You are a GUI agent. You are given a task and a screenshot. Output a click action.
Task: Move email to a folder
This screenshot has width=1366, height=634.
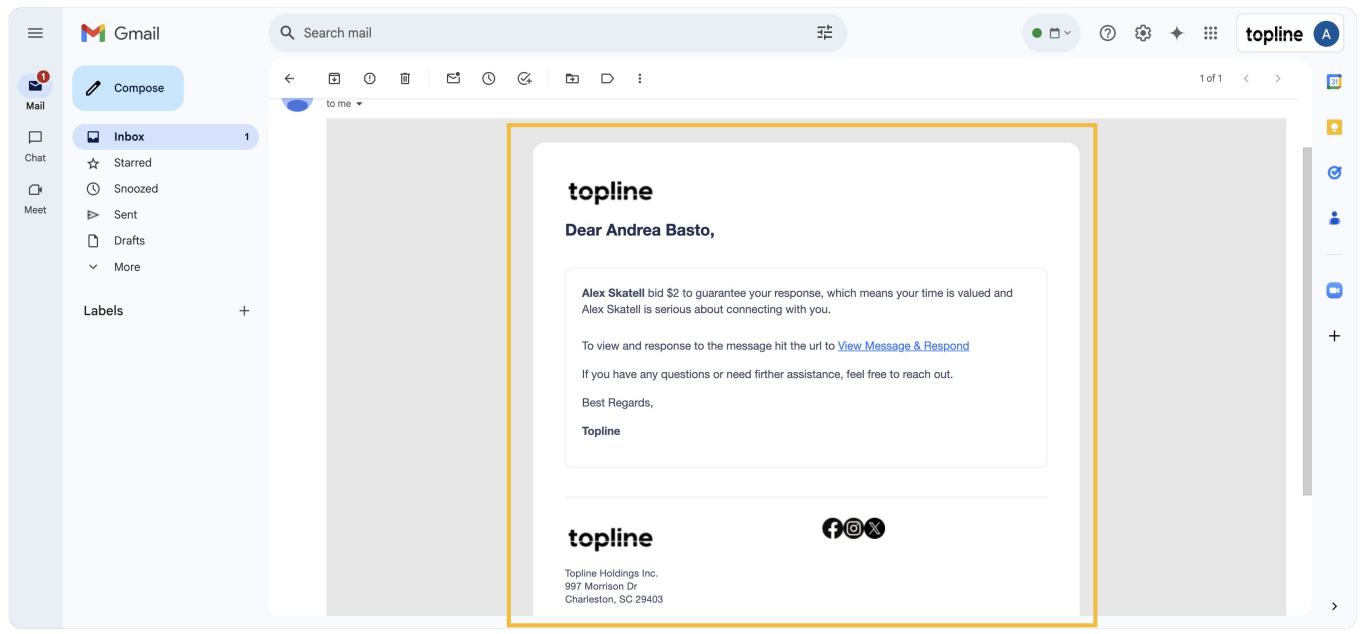[x=572, y=78]
